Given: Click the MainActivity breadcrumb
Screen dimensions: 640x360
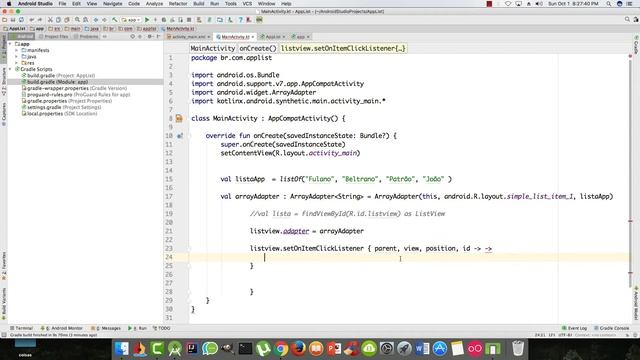Looking at the screenshot, I should coord(213,48).
